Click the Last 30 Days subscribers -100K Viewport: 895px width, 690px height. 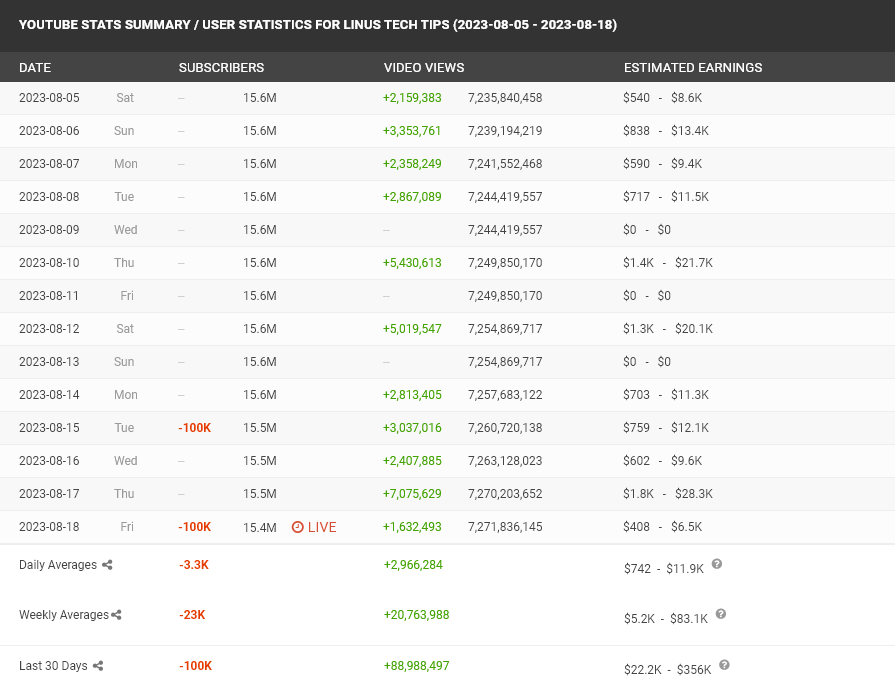click(196, 665)
